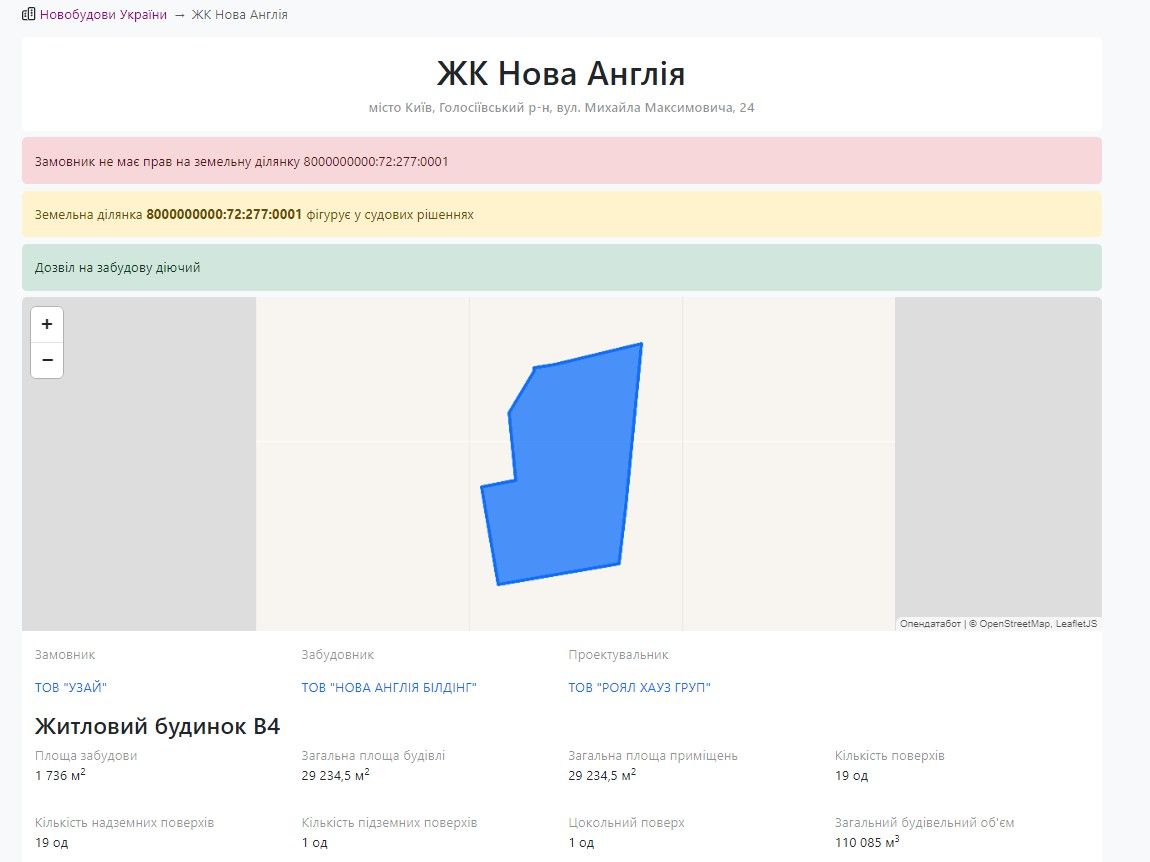Screen dimensions: 1150x862
Task: Open the ТОВ "НОВА АНГЛІЯ БІЛДІНГ" developer link
Action: tap(389, 687)
